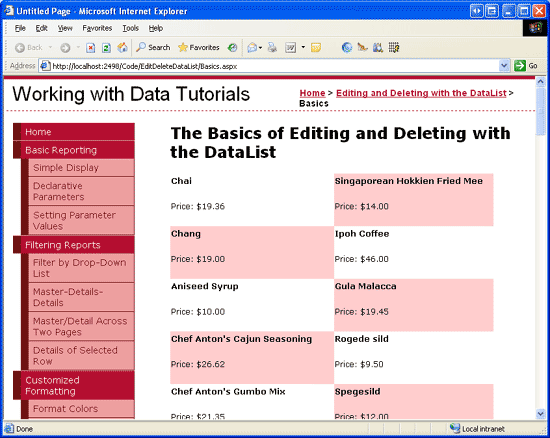Open the Favorites menu in menu bar
Screen dimensions: 550x438
tap(97, 28)
